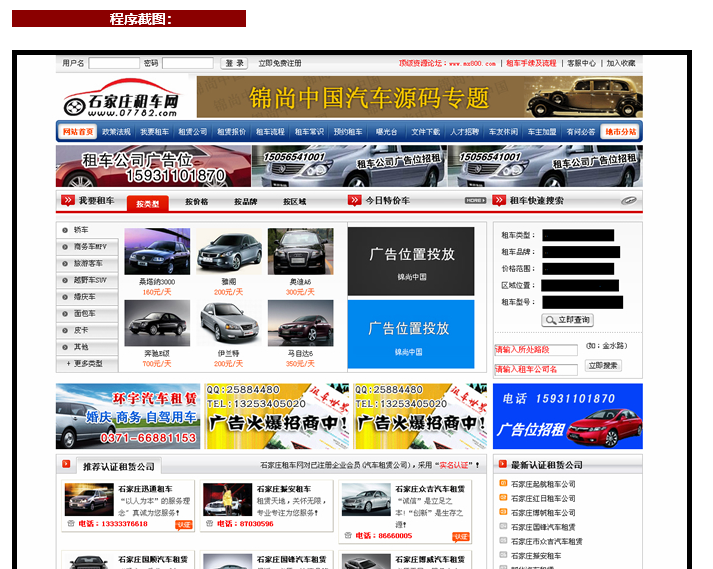Click the chain link icon in quick search header
Image resolution: width=713 pixels, height=569 pixels.
628,201
